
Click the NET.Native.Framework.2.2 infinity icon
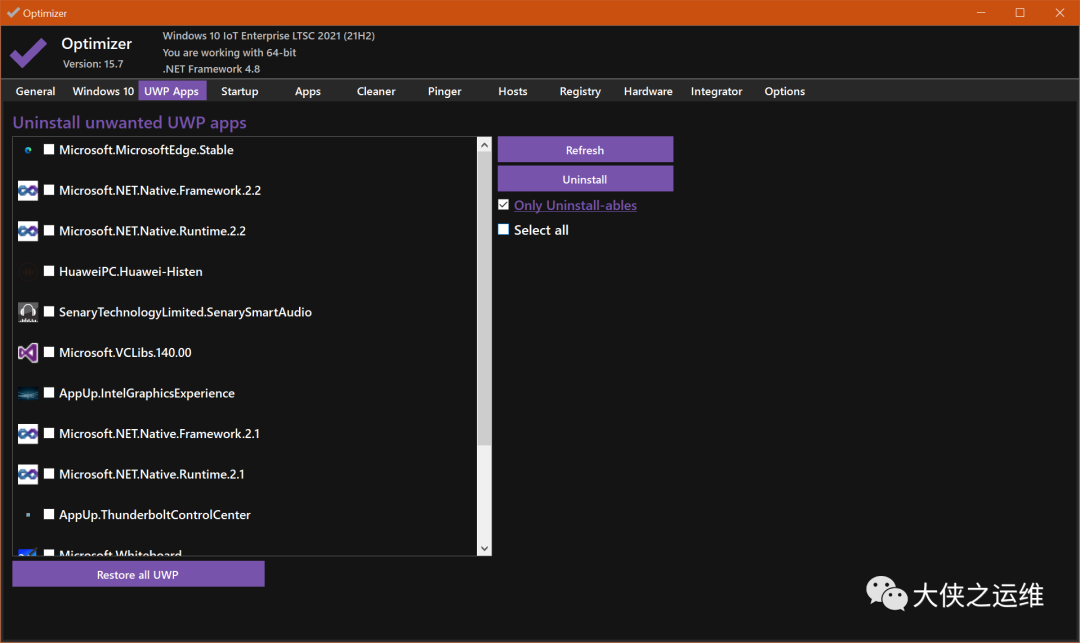click(x=28, y=191)
